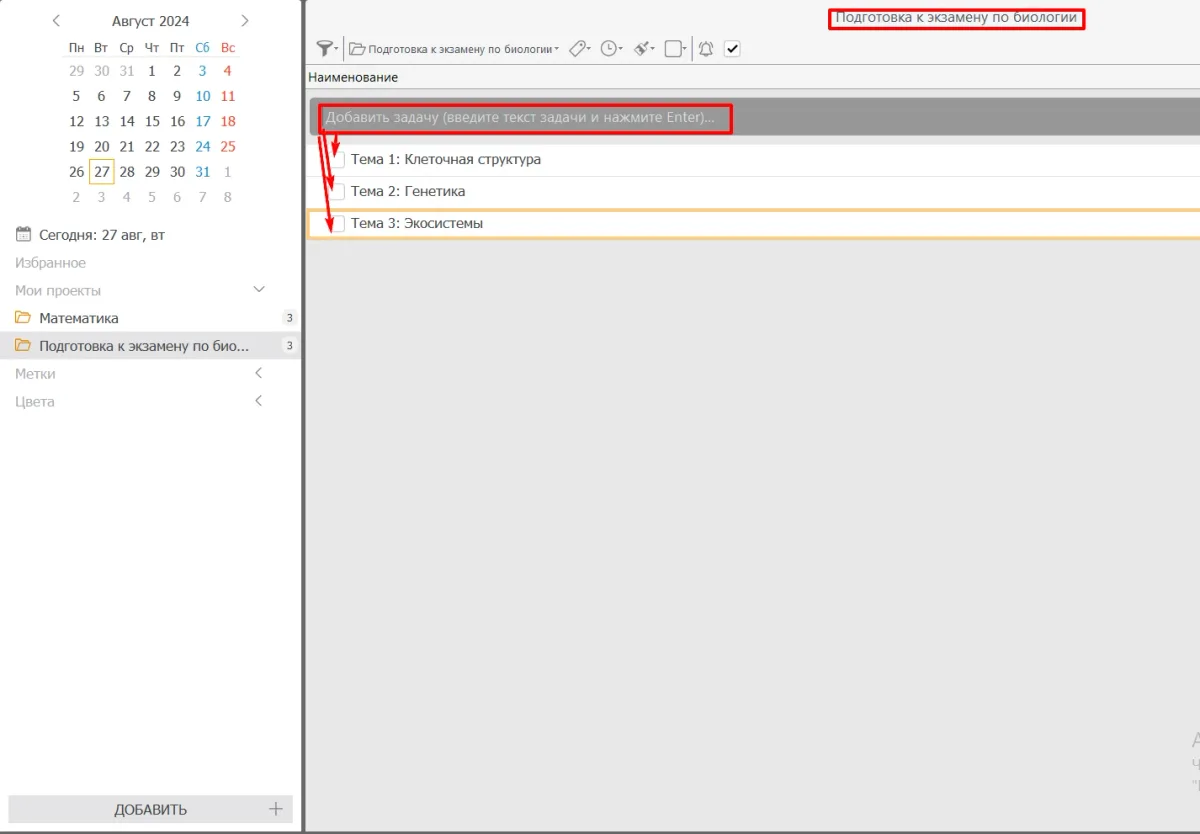Click the empty square icon in toolbar
1200x834 pixels.
point(674,48)
